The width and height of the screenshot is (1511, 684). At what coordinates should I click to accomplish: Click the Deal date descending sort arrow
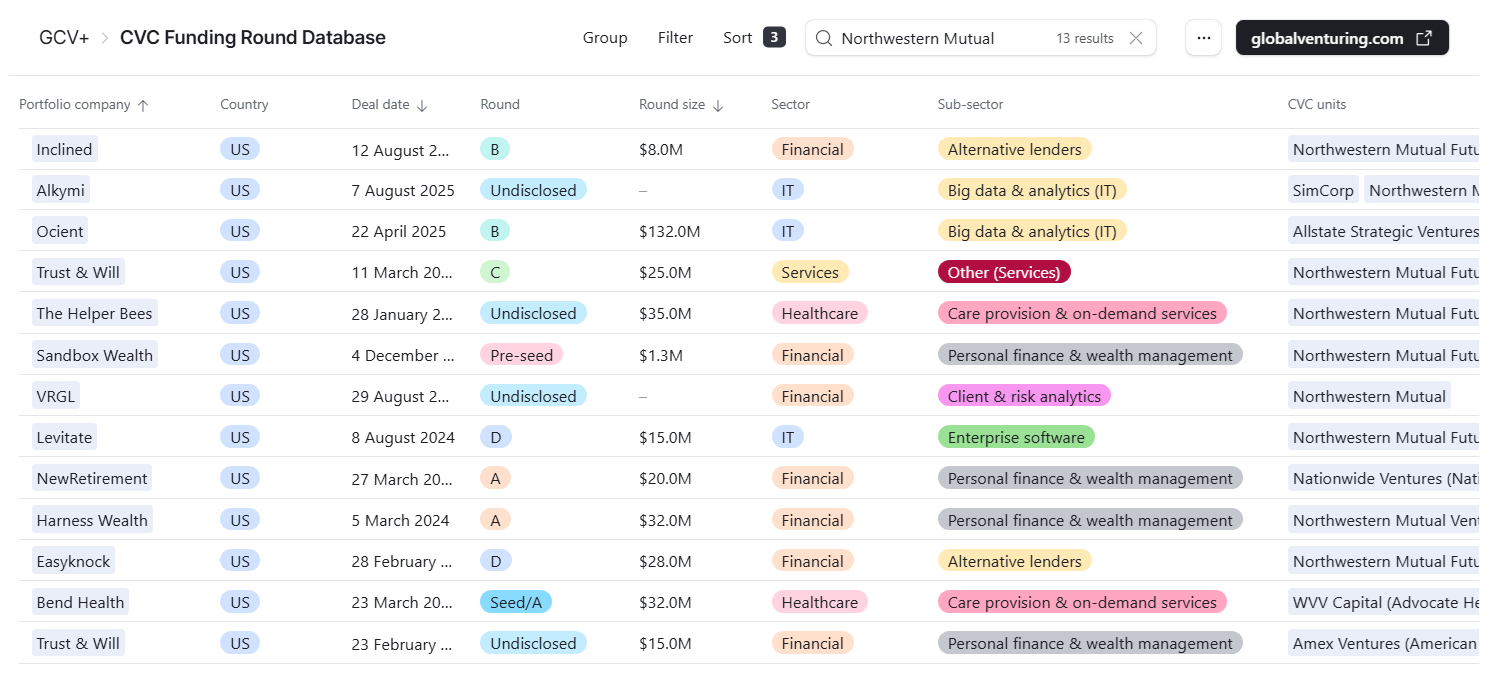[x=422, y=105]
